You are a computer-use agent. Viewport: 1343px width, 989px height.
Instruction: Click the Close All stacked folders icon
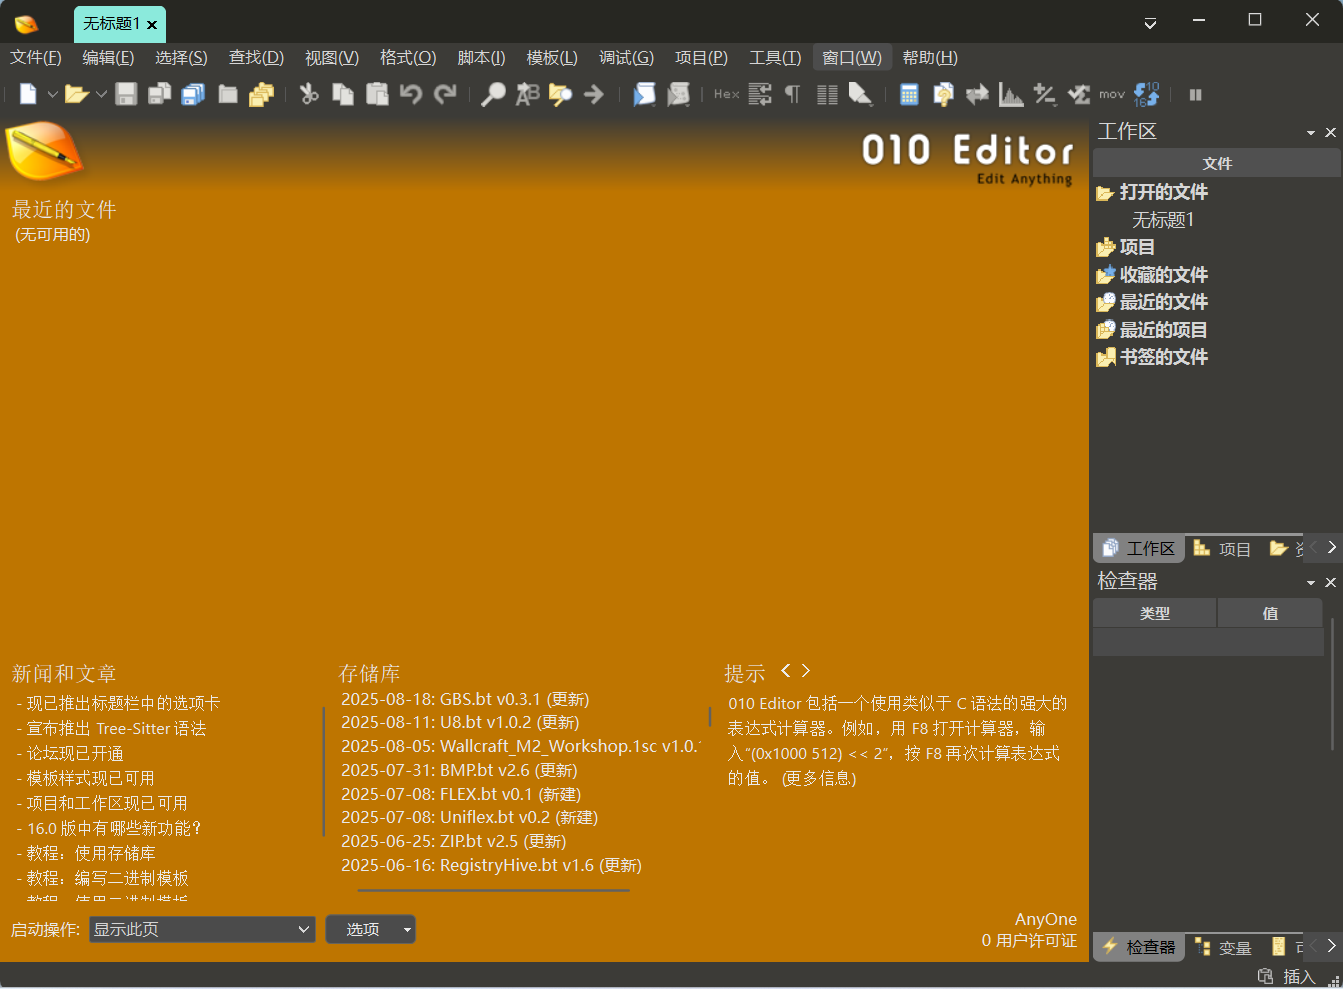point(261,94)
